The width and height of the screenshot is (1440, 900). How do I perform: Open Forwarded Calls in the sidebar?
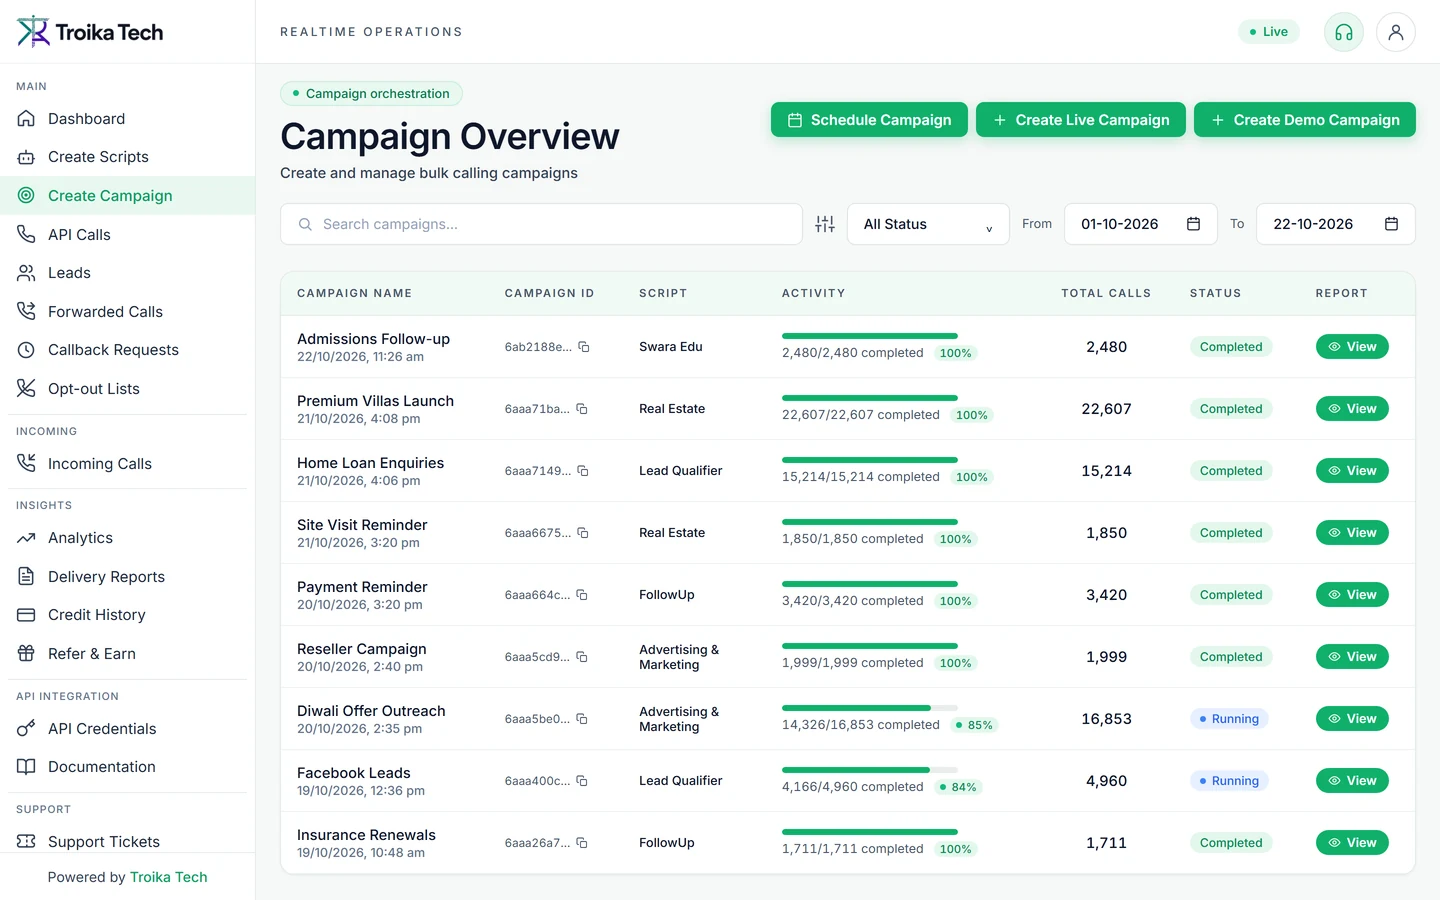point(127,312)
